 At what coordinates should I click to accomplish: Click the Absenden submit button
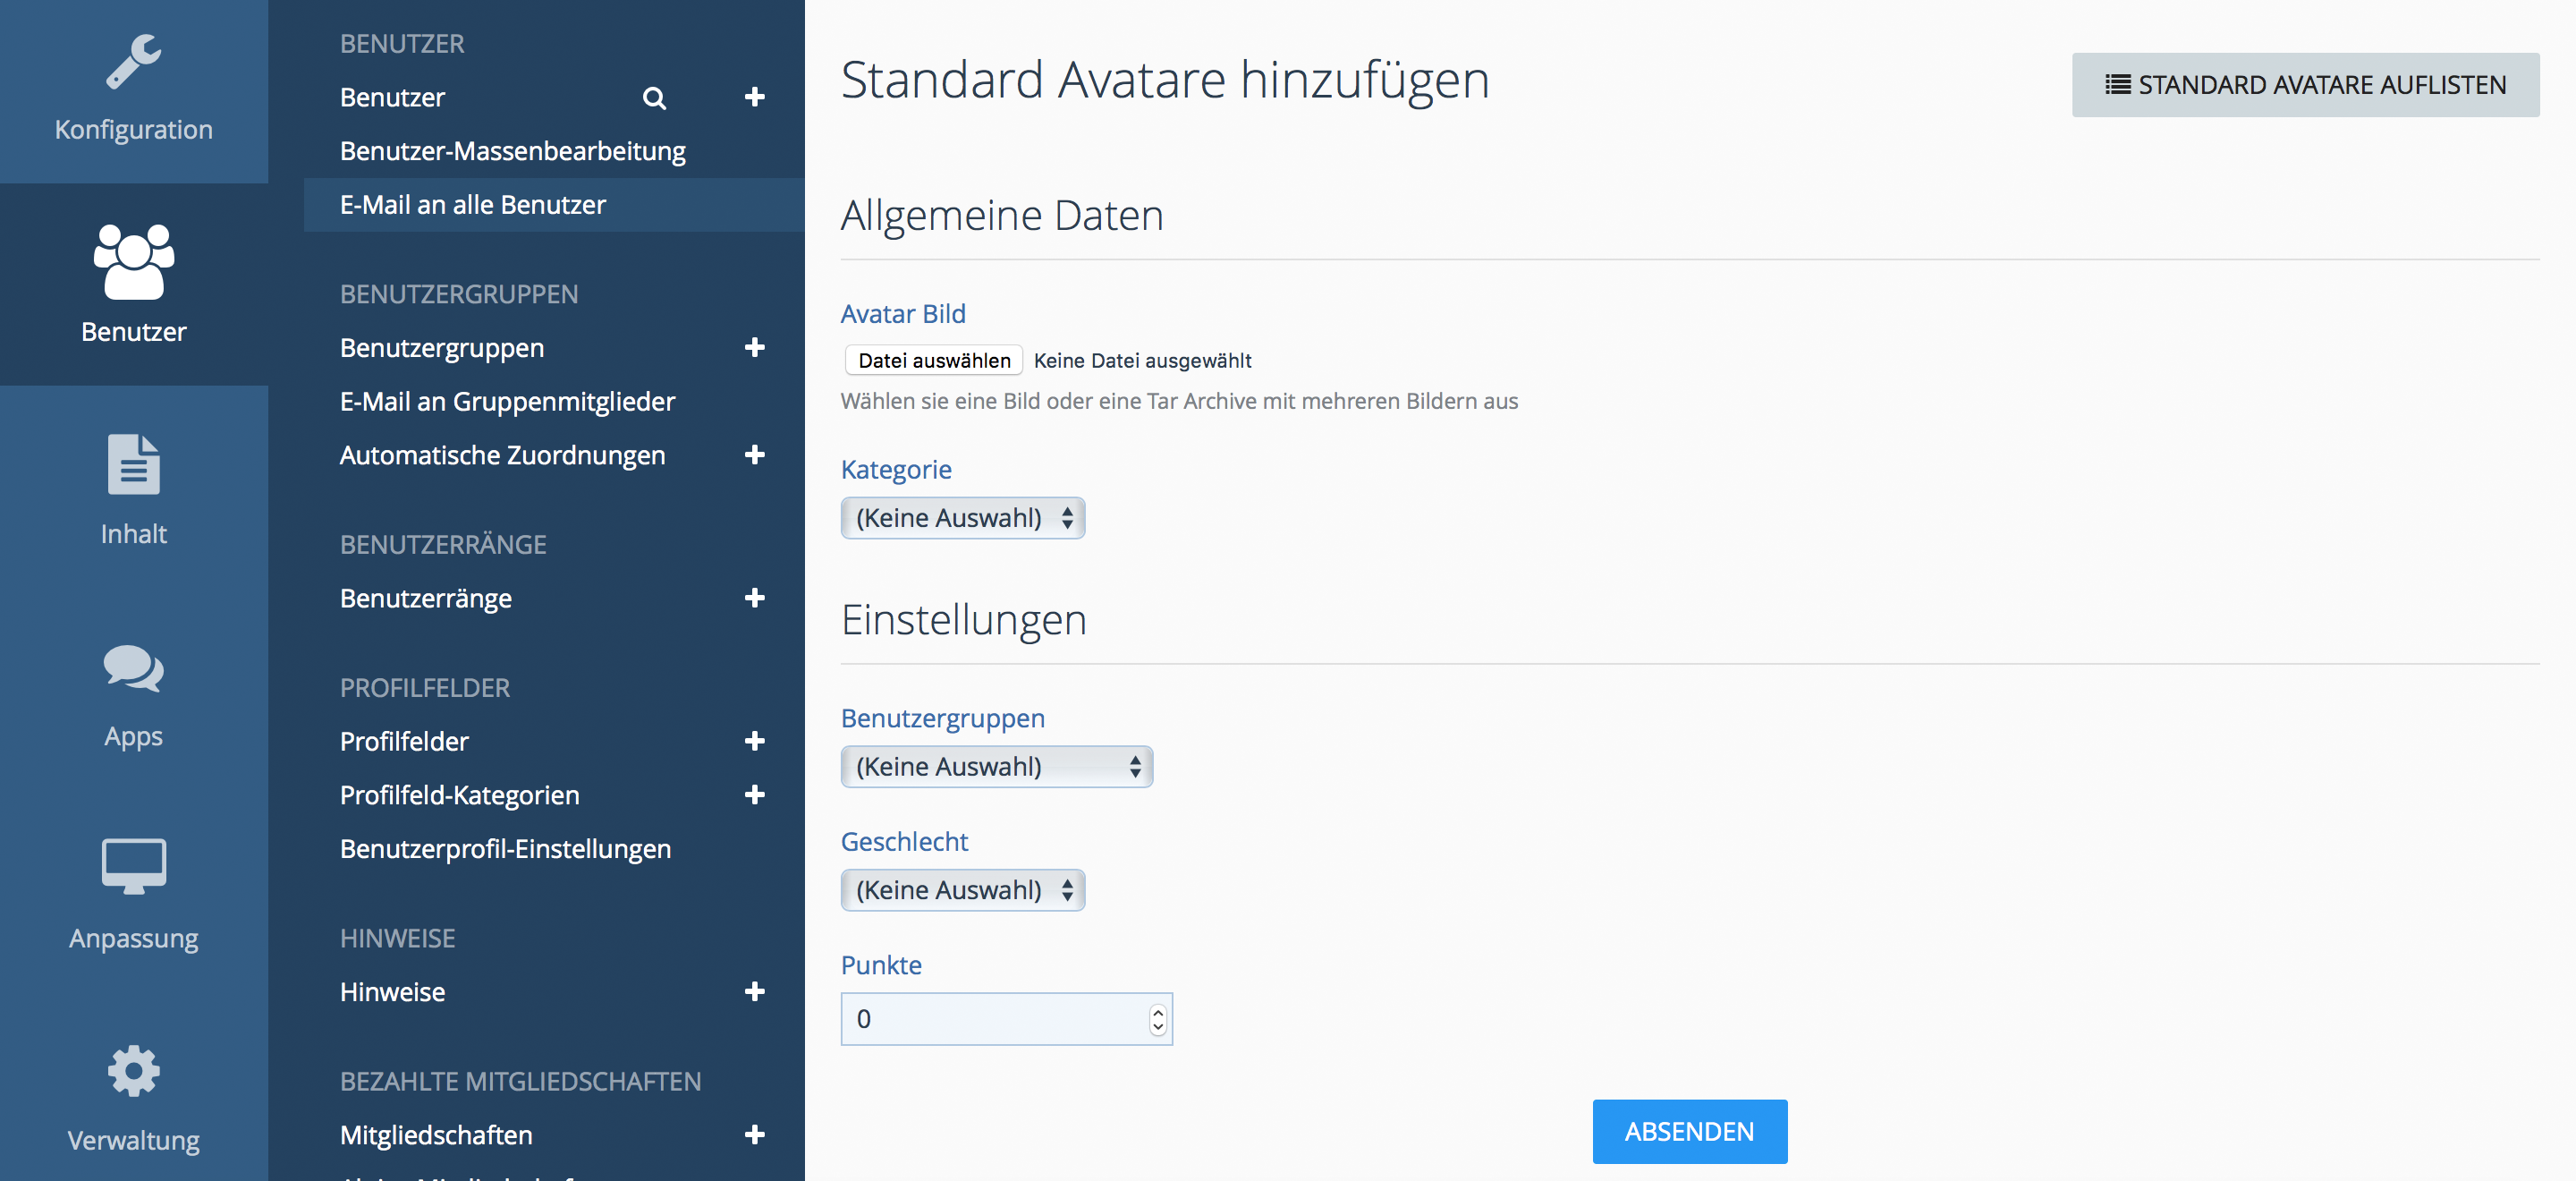(x=1689, y=1131)
